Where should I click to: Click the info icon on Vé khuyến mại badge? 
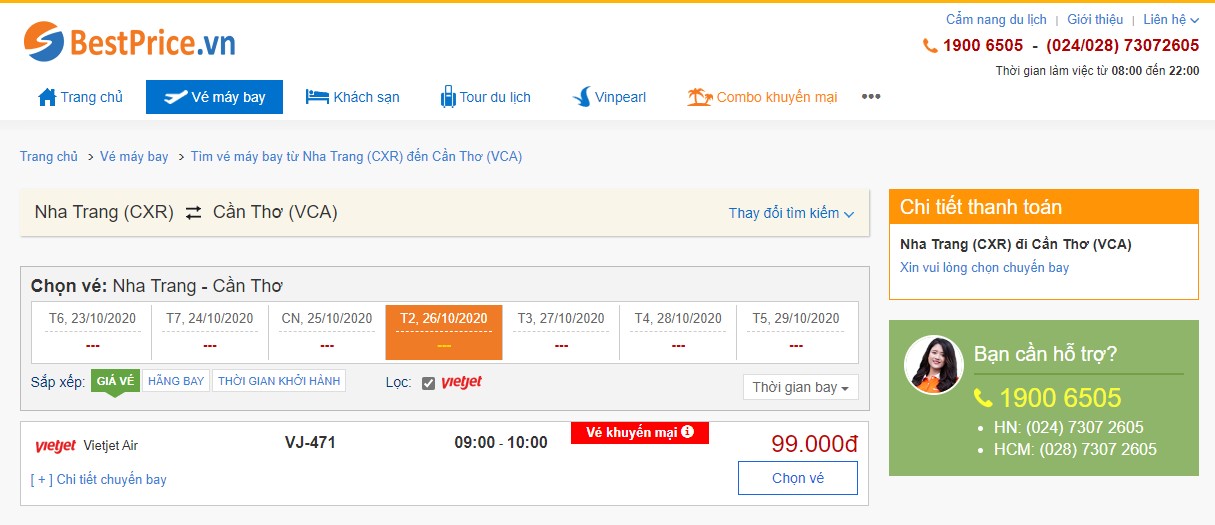(688, 432)
